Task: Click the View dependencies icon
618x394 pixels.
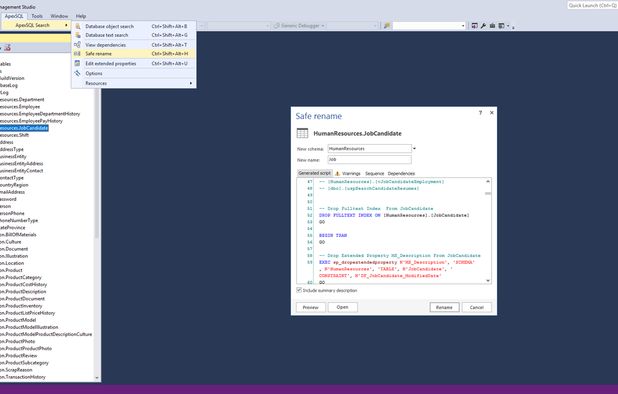Action: click(78, 45)
